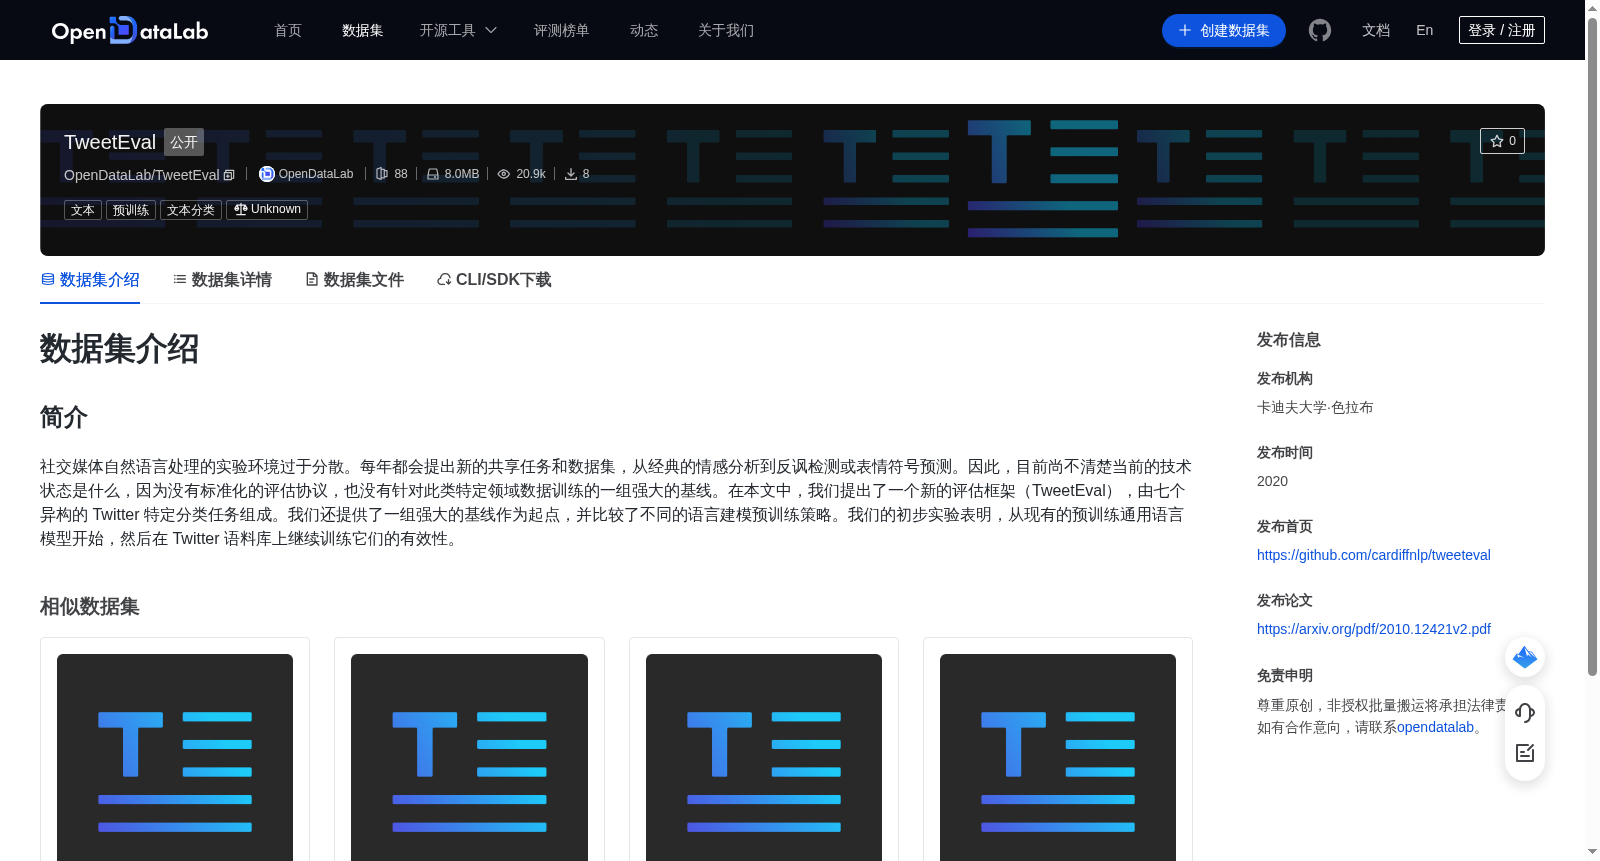Viewport: 1600px width, 861px height.
Task: Open the second similar dataset thumbnail
Action: 469,757
